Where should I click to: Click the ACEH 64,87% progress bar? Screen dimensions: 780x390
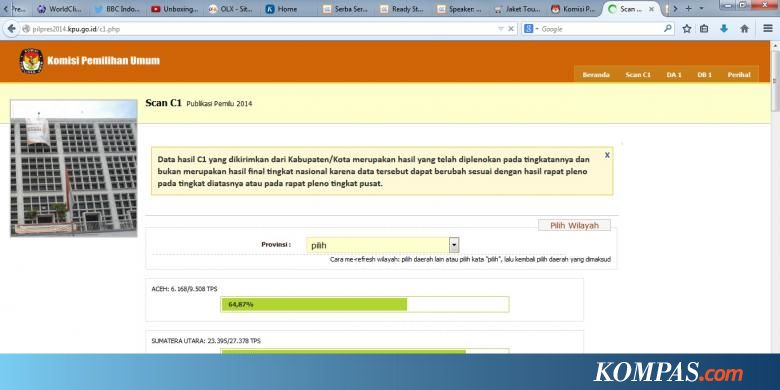coord(365,304)
